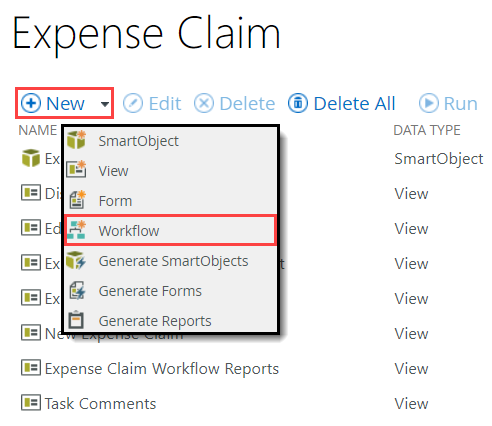The image size is (492, 426).
Task: Click the Run play icon
Action: click(x=429, y=103)
